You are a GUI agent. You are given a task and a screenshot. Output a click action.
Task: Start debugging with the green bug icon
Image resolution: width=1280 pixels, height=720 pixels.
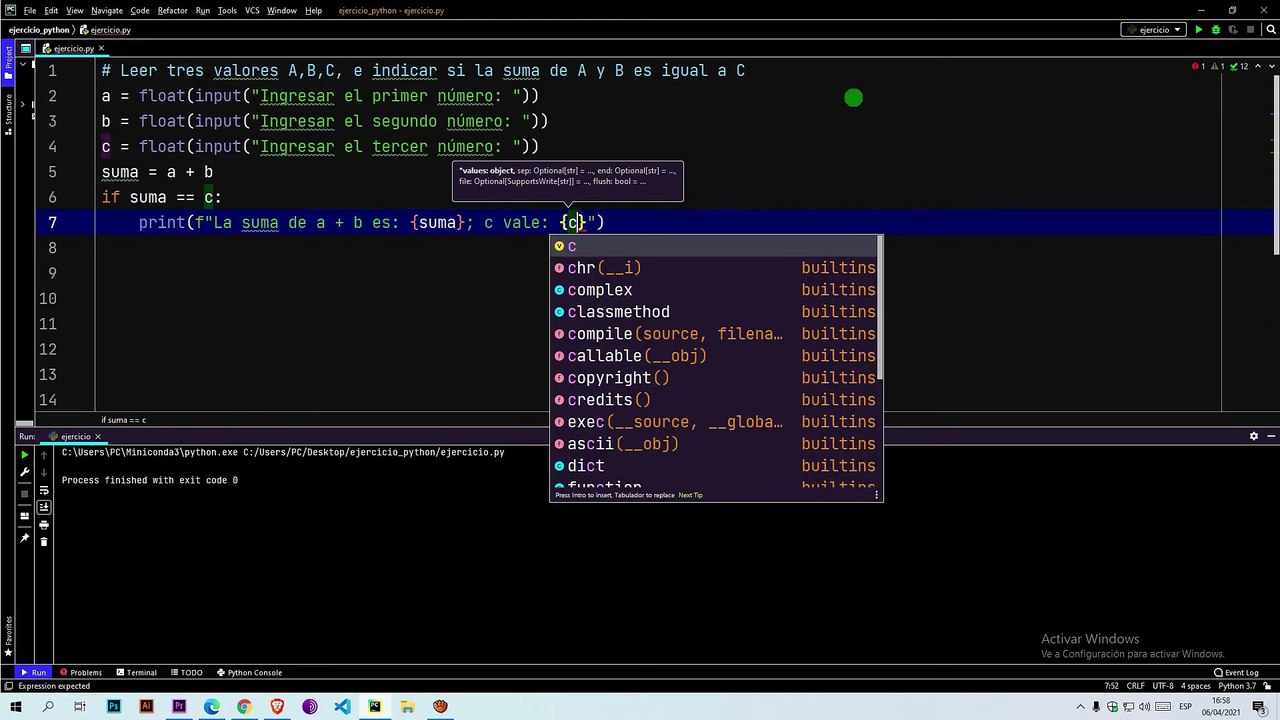point(1215,30)
